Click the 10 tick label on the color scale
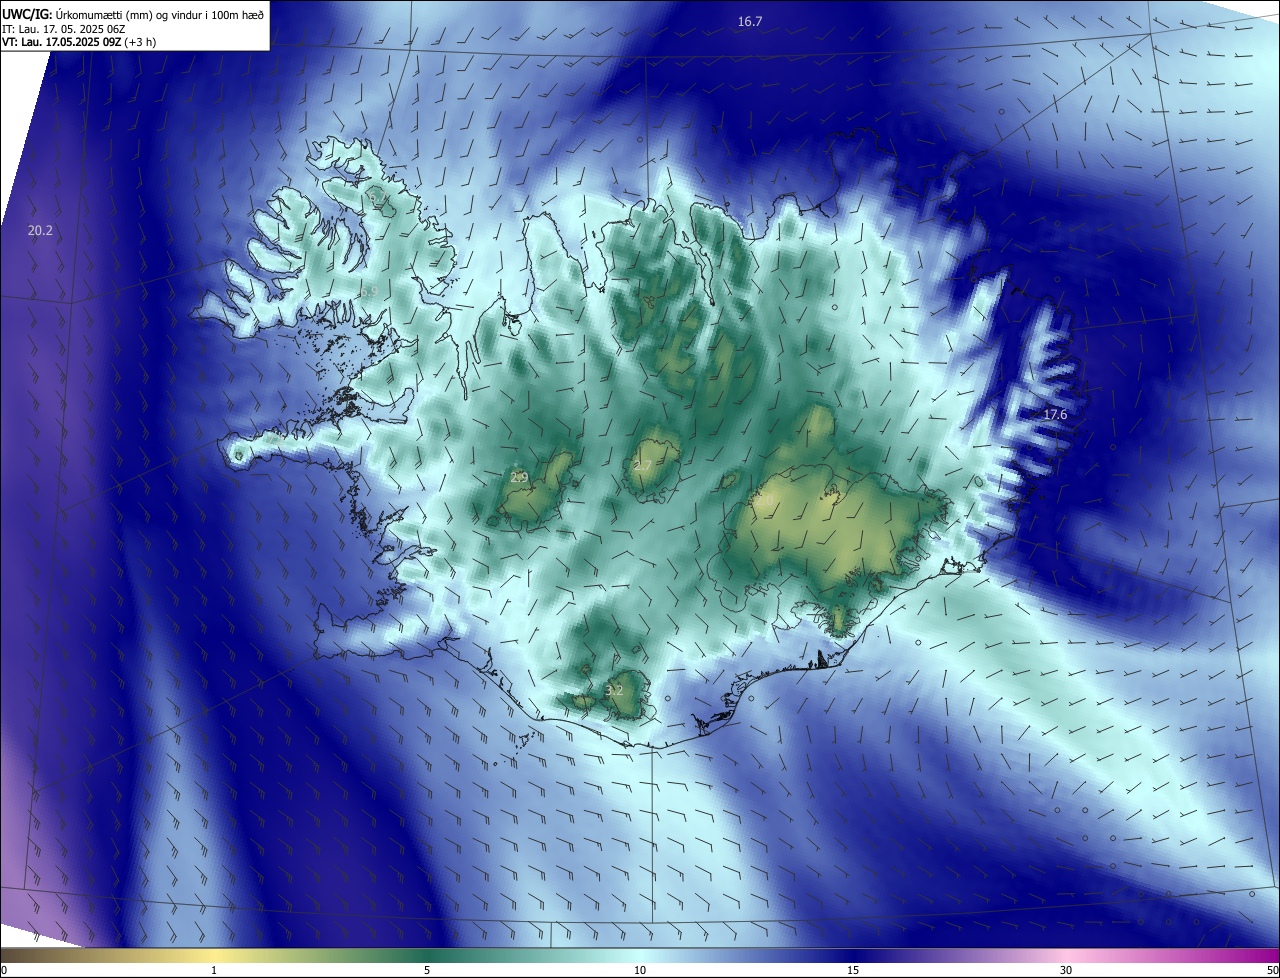 (640, 970)
